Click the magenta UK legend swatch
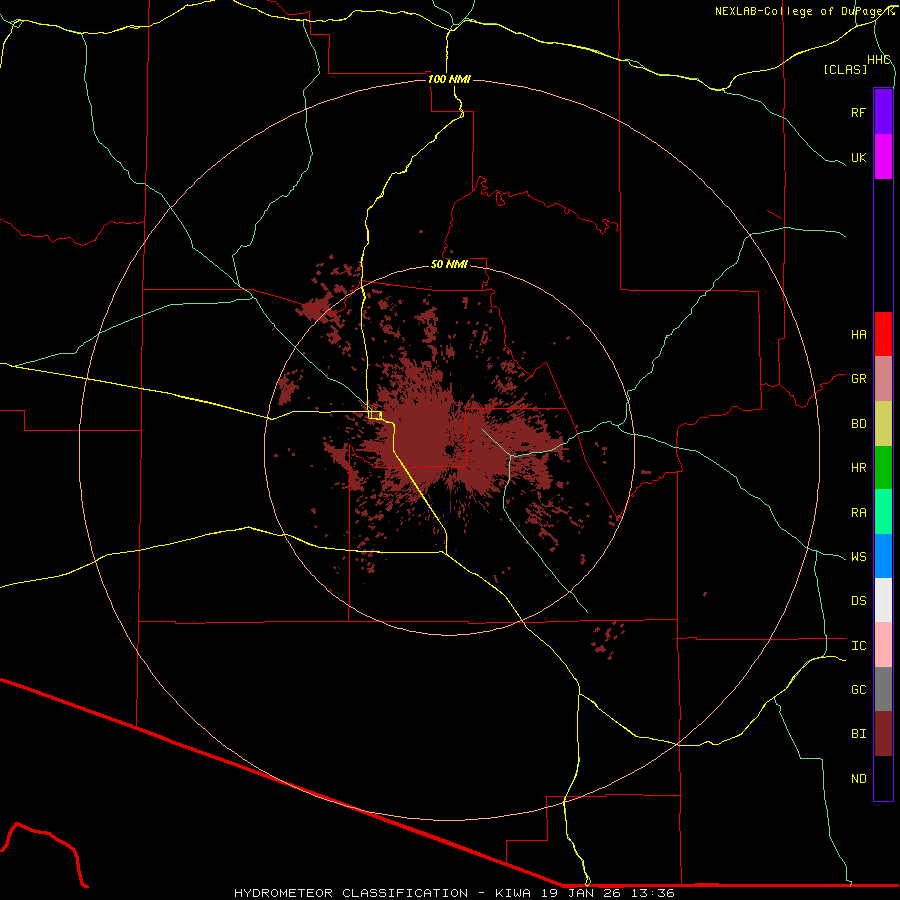The image size is (900, 900). pyautogui.click(x=883, y=157)
